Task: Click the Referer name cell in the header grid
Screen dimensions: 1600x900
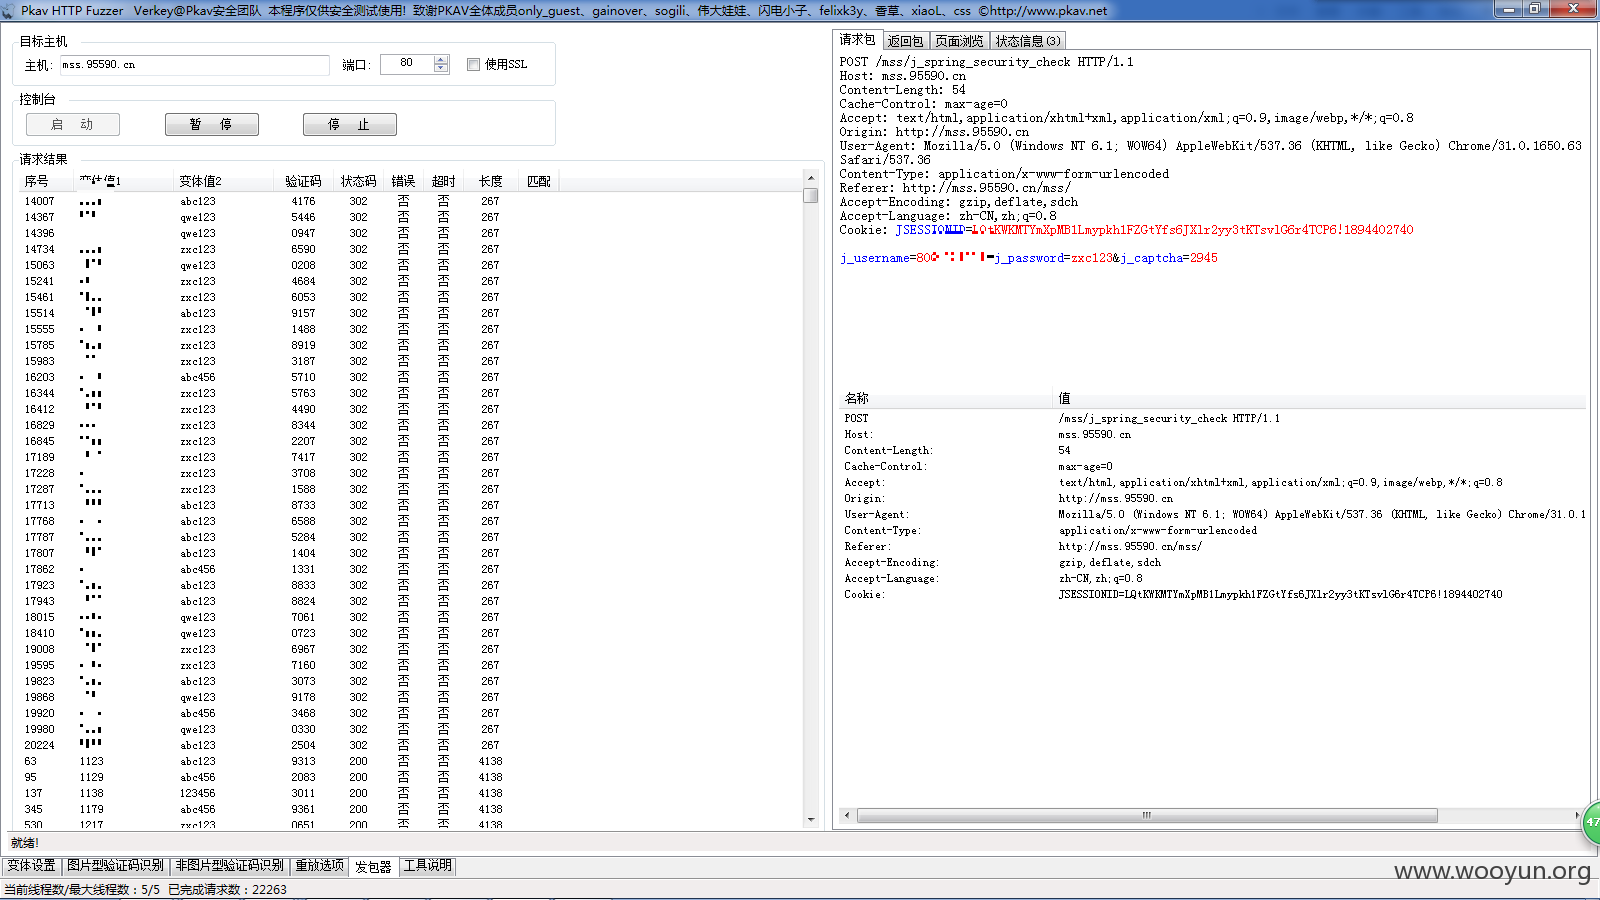Action: point(866,546)
